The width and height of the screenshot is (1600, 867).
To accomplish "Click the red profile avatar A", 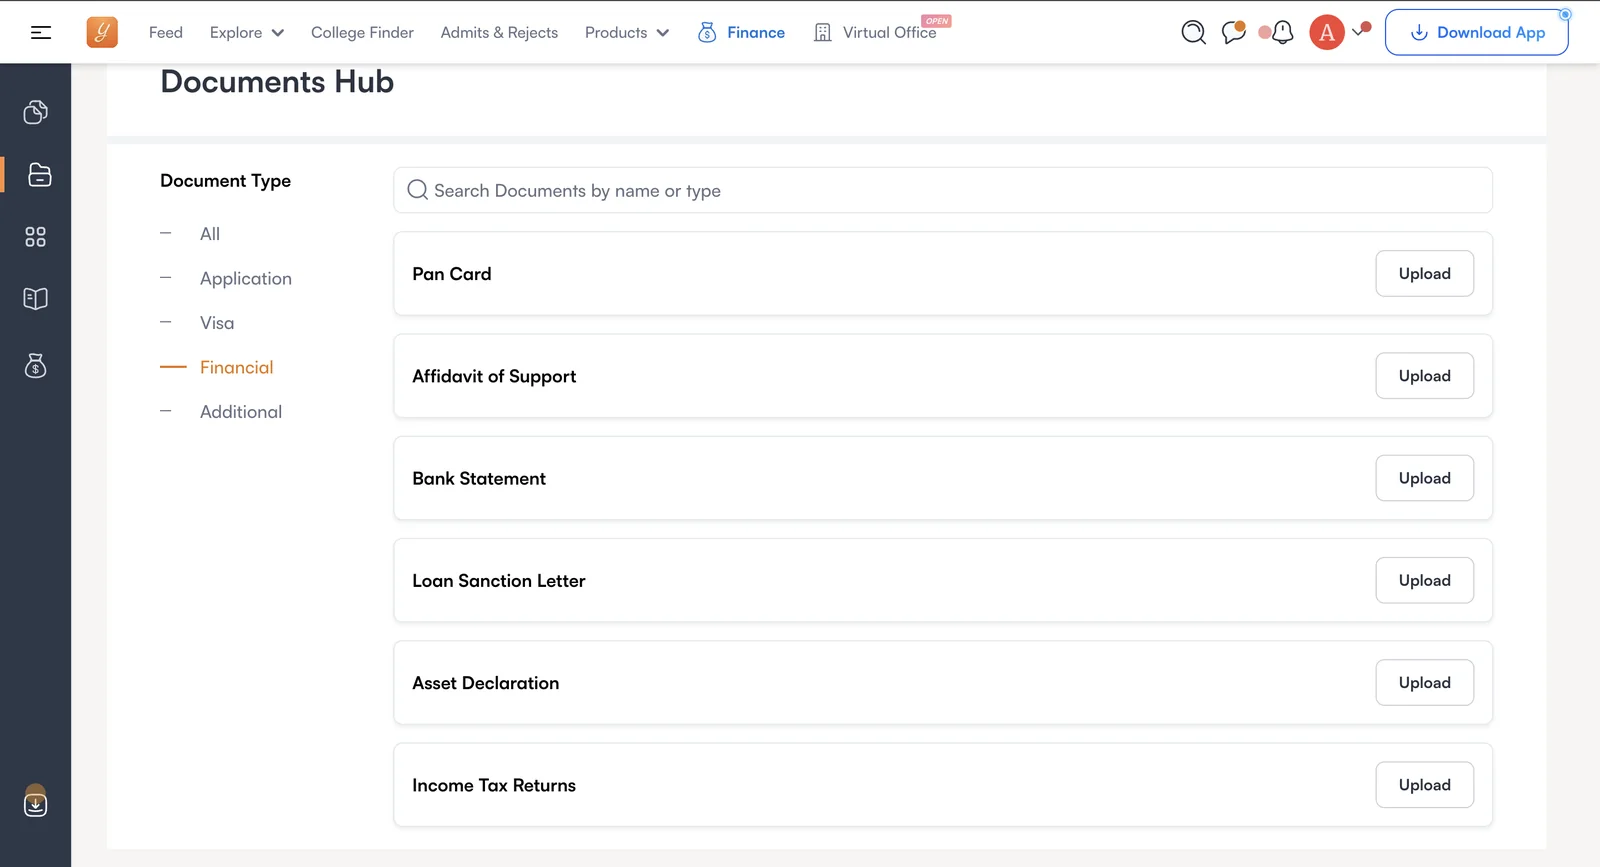I will [1327, 32].
